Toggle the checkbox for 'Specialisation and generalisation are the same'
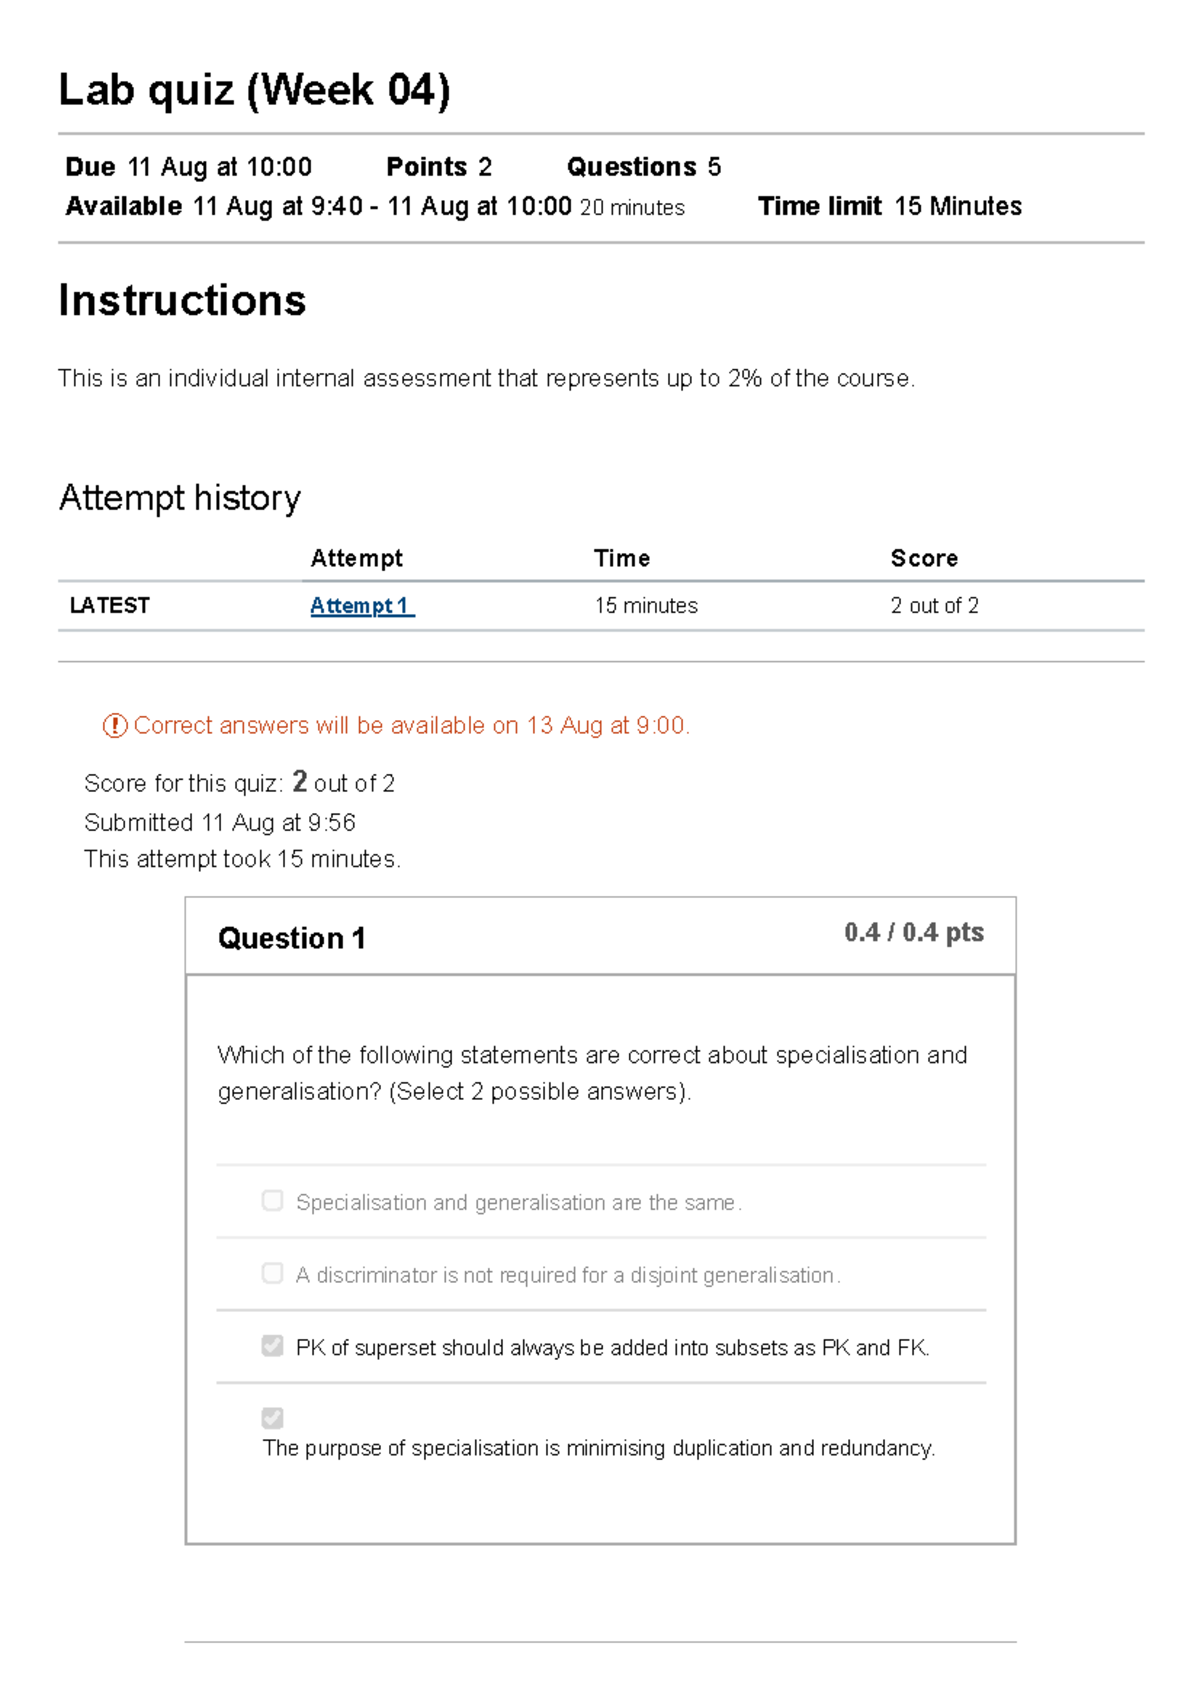Image resolution: width=1200 pixels, height=1698 pixels. tap(271, 1200)
